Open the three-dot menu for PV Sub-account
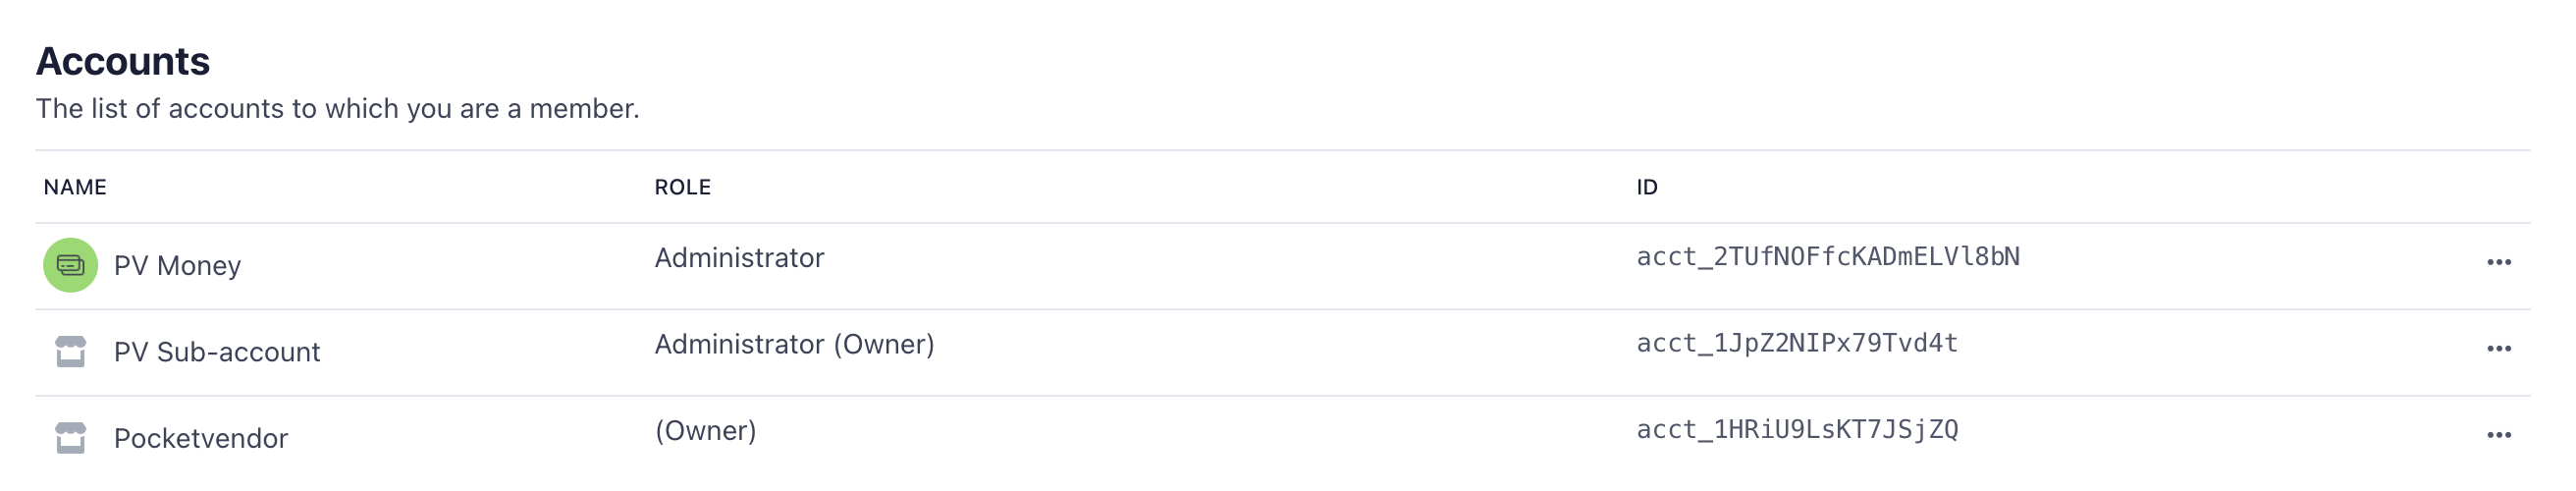 pyautogui.click(x=2498, y=349)
